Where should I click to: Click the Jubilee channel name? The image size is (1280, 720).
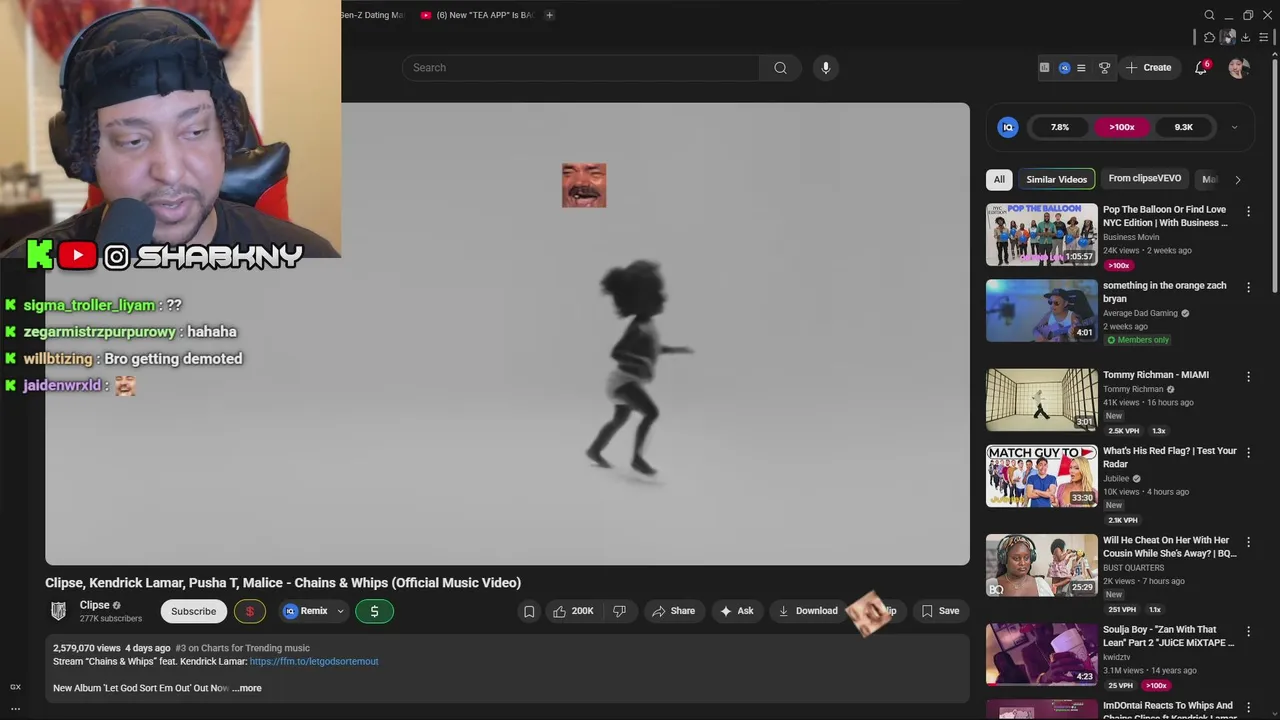[x=1116, y=479]
